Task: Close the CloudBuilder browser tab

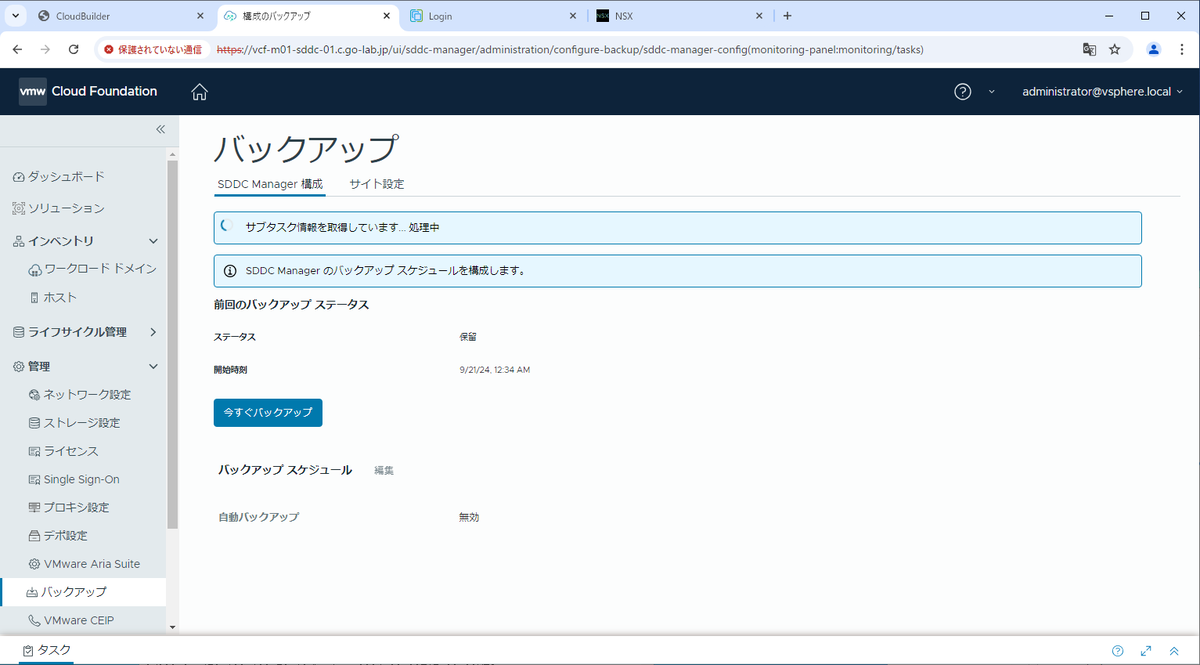Action: (x=200, y=16)
